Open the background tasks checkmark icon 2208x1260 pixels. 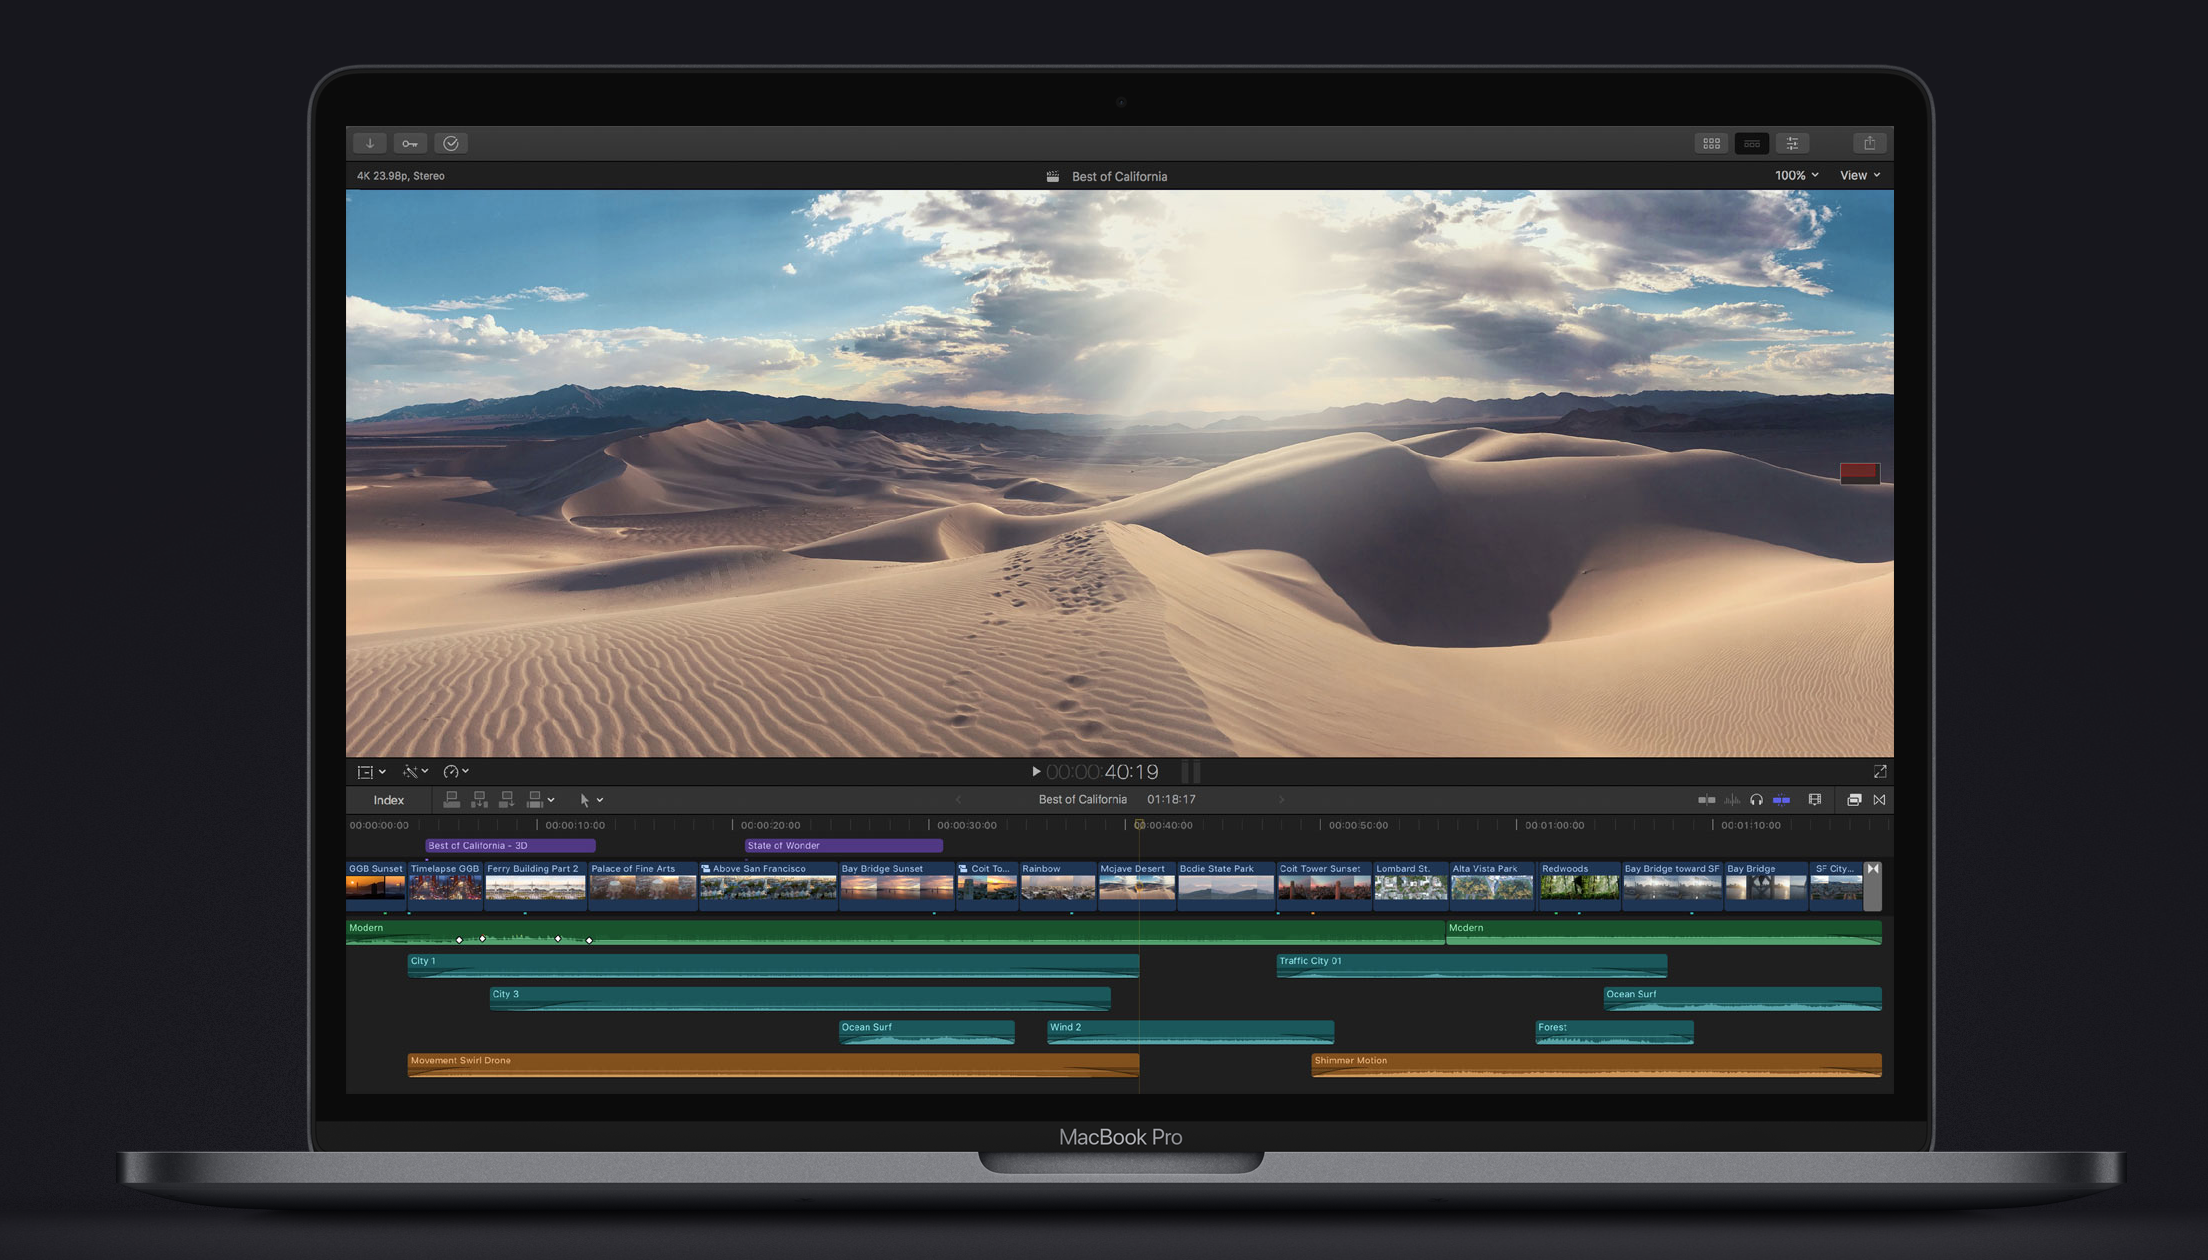coord(451,143)
